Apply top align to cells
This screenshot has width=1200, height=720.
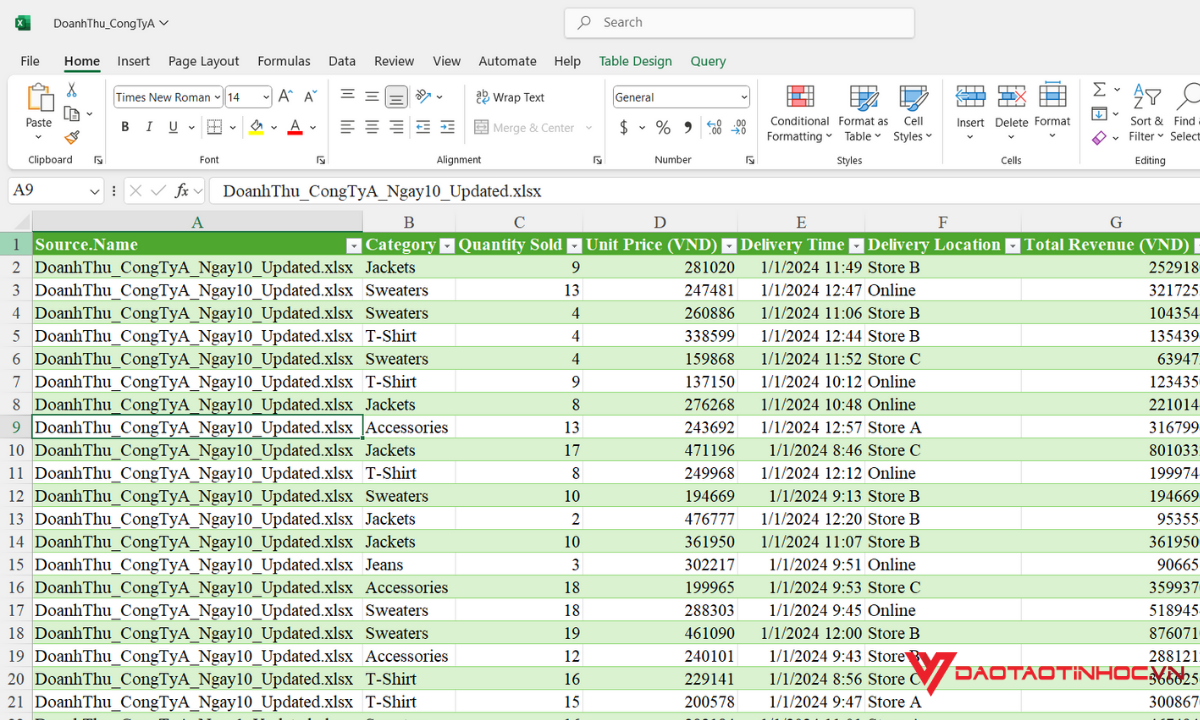coord(347,96)
